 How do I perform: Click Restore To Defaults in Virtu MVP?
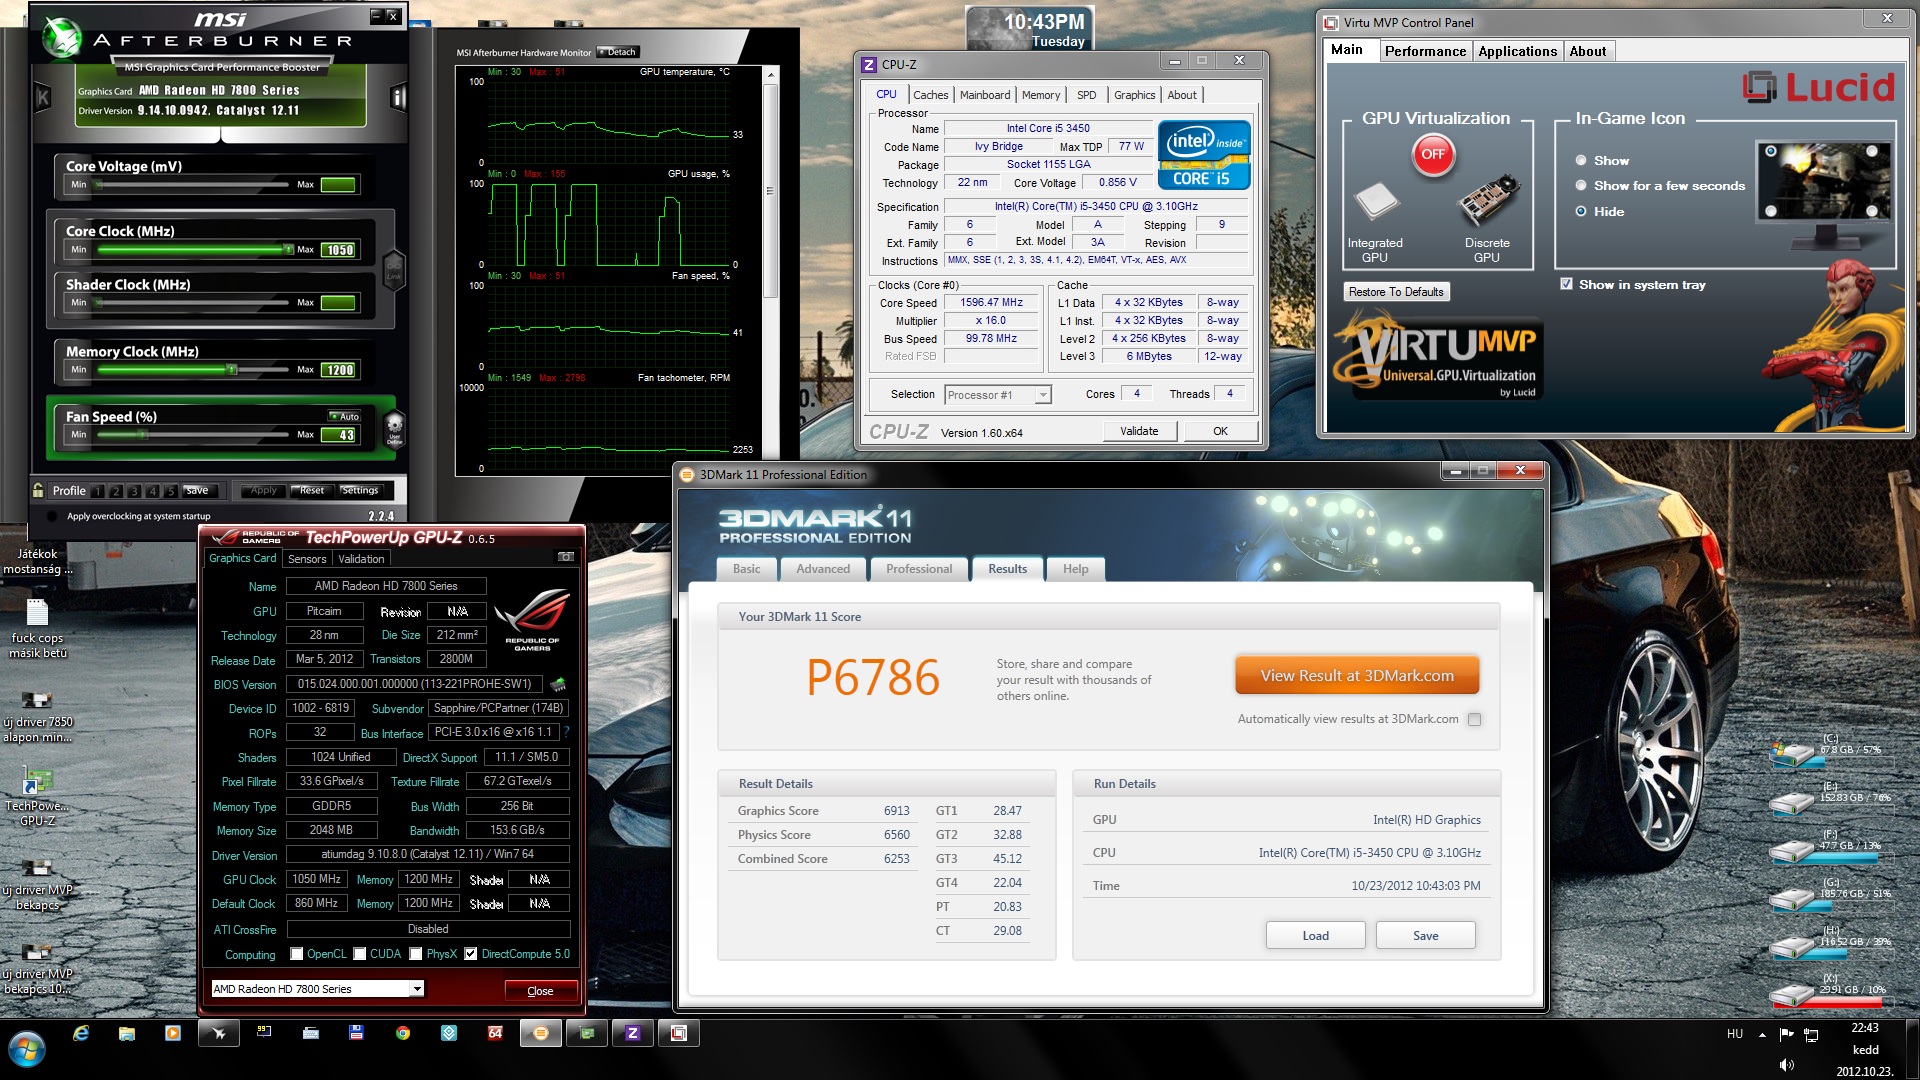1396,292
